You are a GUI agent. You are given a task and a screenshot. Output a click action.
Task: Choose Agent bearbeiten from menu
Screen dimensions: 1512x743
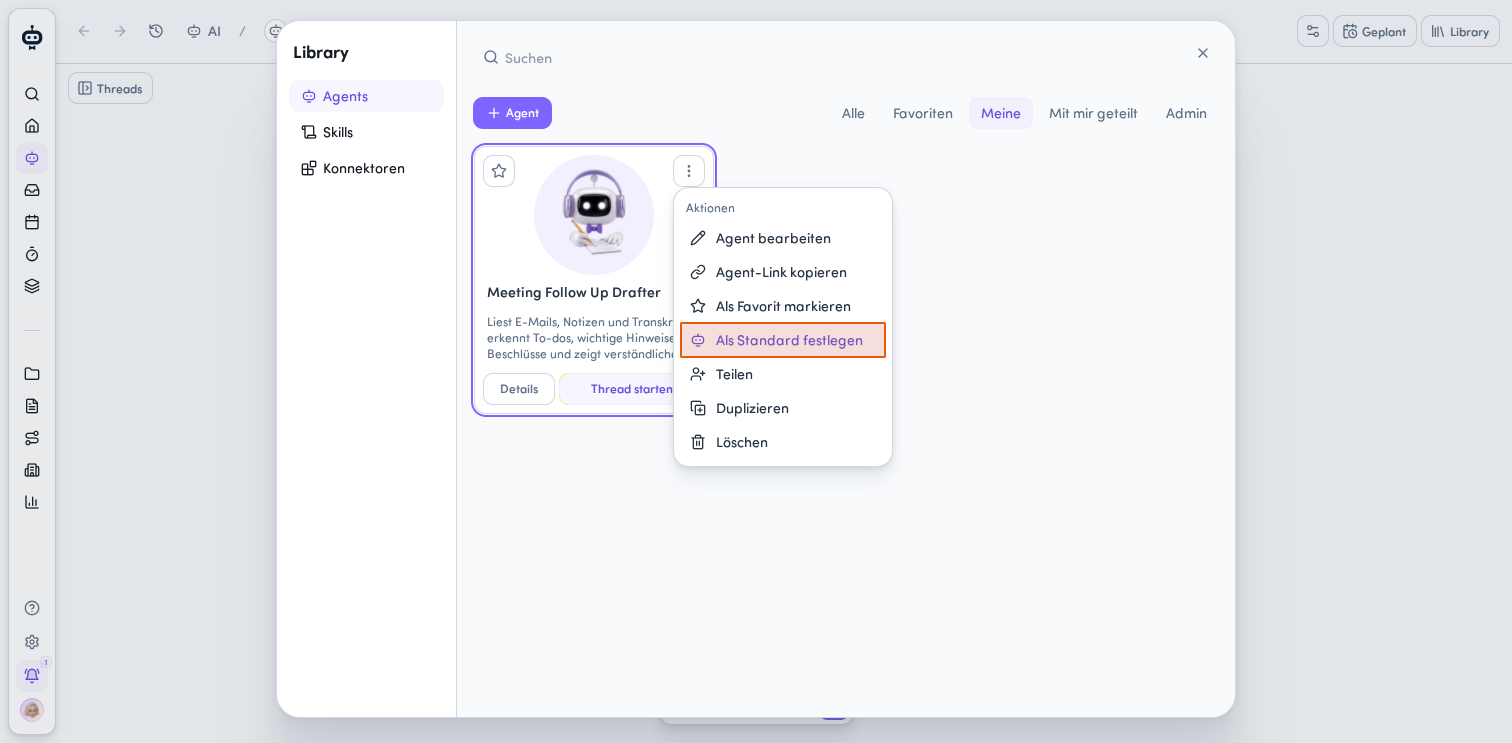(x=783, y=238)
